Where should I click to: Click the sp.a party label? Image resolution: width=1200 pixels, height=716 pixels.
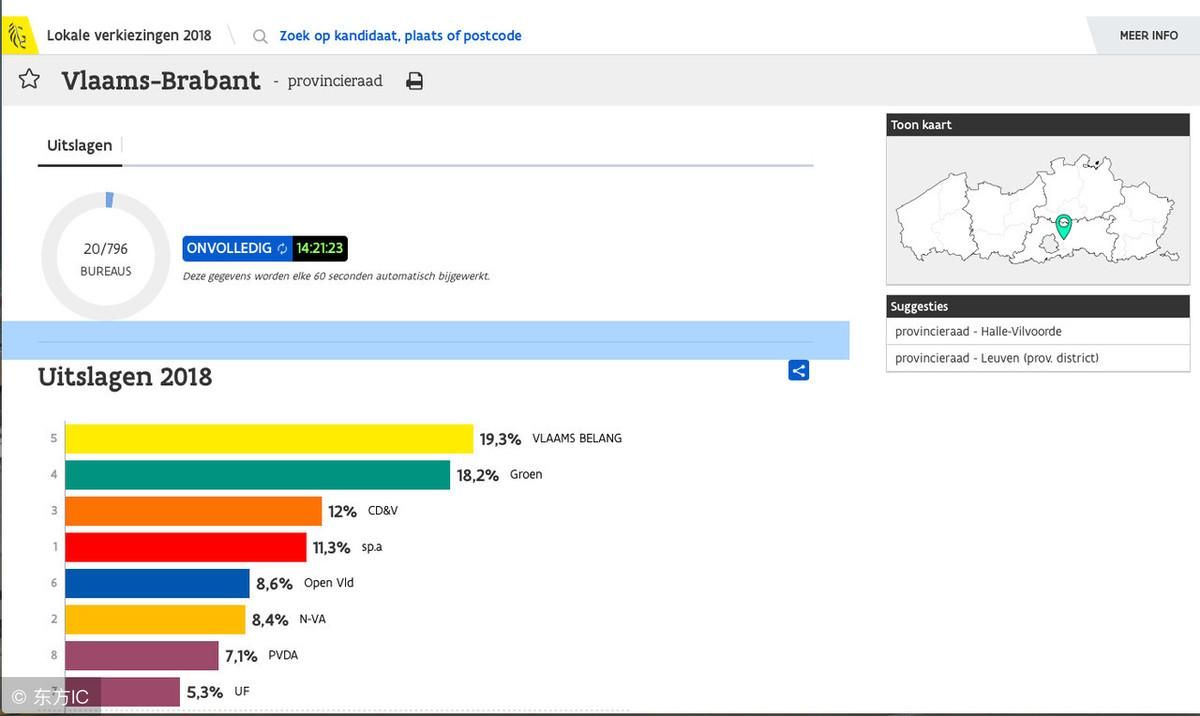pyautogui.click(x=372, y=547)
